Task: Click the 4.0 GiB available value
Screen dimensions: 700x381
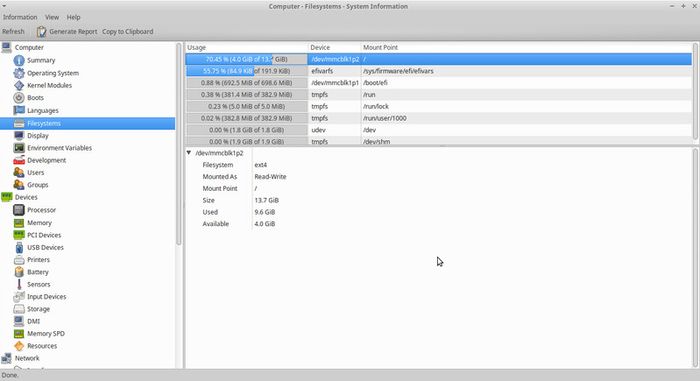Action: [265, 224]
